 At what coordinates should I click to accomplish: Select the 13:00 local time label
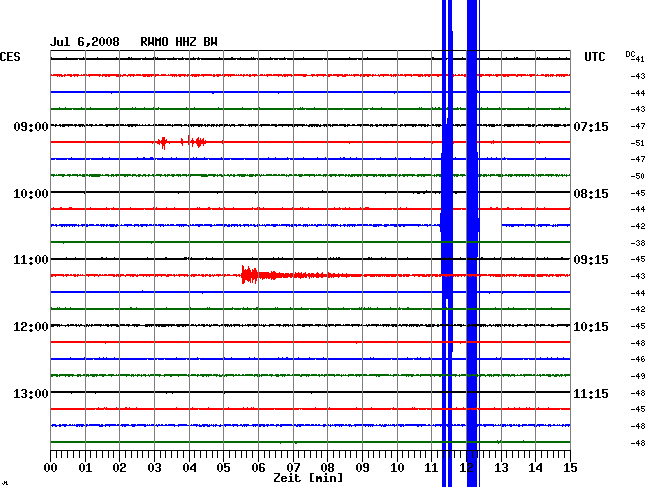tap(31, 393)
